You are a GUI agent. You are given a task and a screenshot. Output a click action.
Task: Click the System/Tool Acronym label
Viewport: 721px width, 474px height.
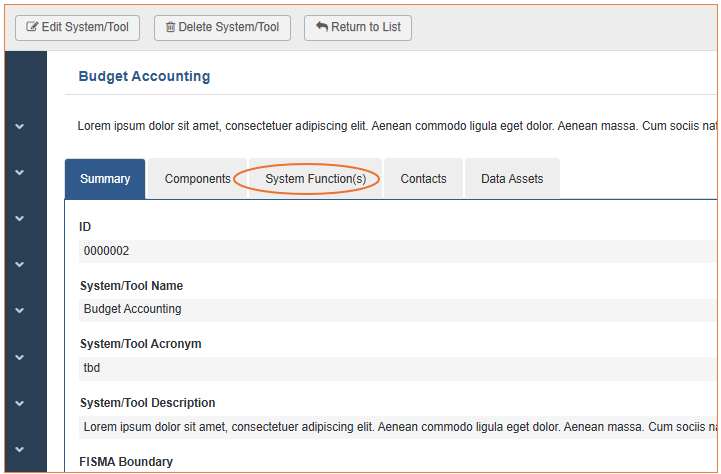tap(141, 344)
